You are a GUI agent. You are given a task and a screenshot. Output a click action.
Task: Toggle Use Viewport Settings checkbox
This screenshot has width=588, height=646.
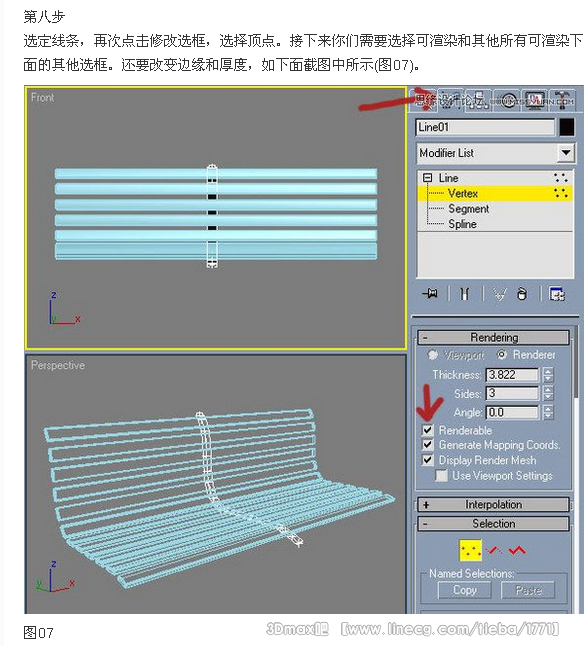(442, 476)
